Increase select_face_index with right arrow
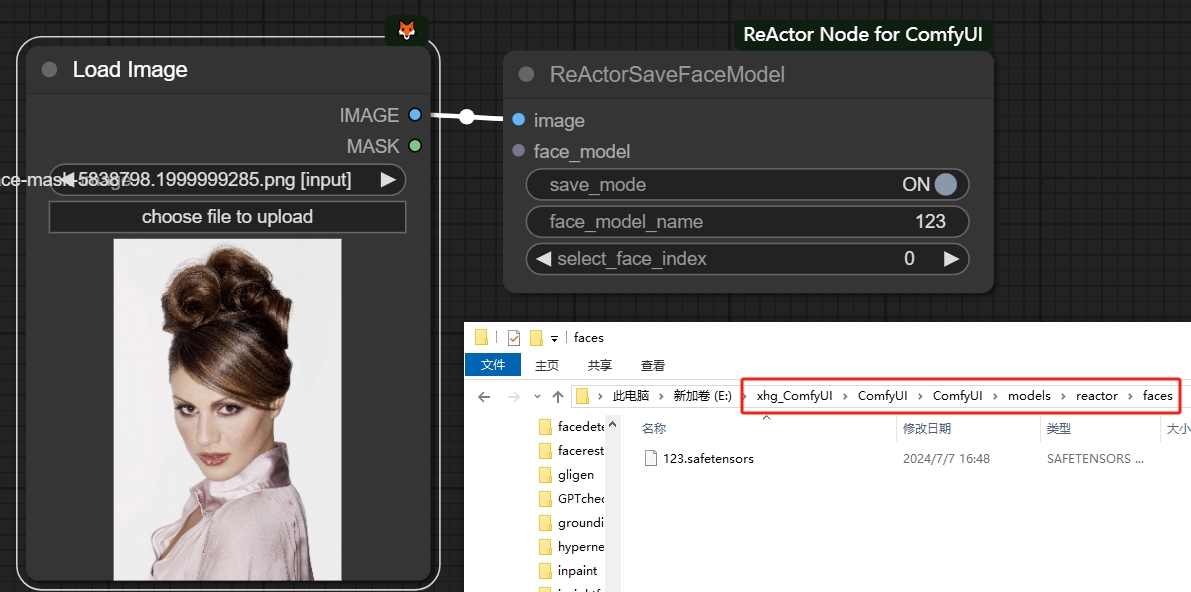 951,259
